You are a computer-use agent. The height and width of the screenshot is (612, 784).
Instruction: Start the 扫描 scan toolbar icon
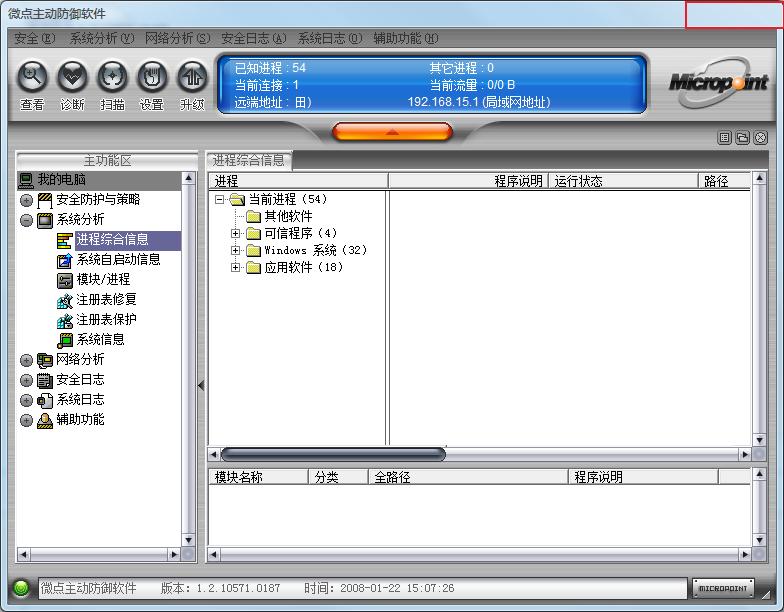[x=112, y=78]
